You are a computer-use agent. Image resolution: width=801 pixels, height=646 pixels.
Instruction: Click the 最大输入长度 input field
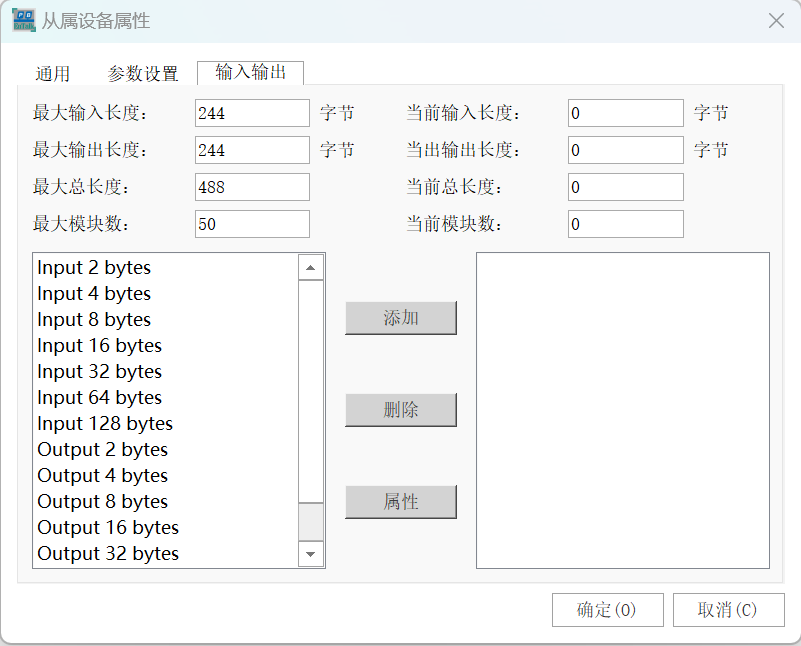[252, 113]
